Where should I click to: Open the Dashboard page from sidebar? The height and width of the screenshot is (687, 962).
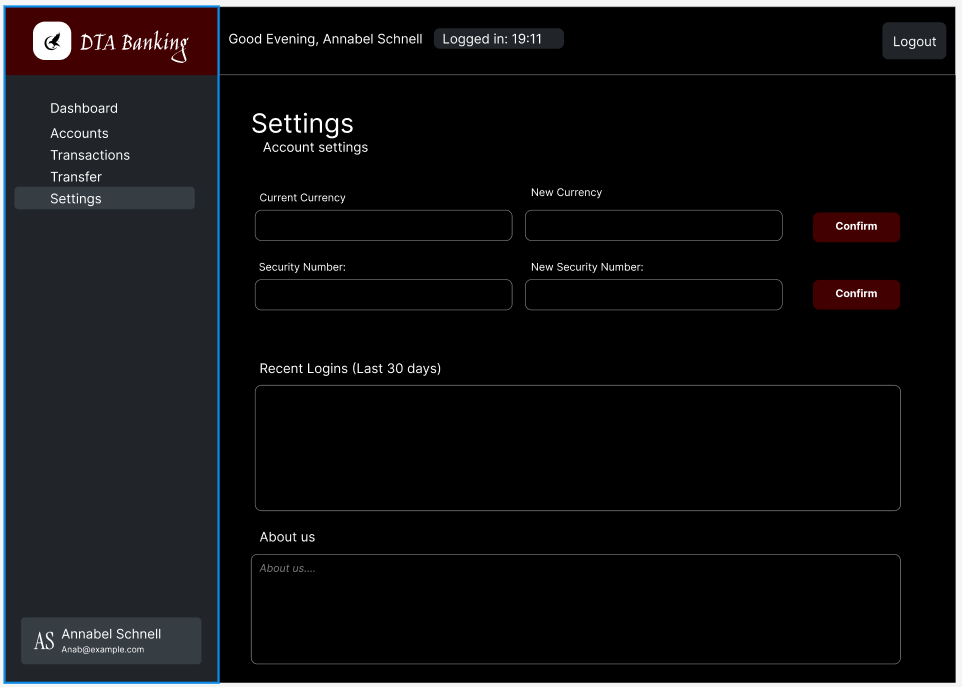click(x=84, y=108)
